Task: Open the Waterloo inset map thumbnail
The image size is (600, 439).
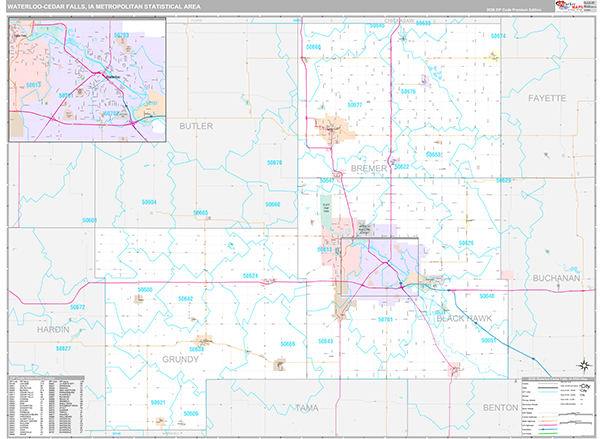Action: [86, 83]
